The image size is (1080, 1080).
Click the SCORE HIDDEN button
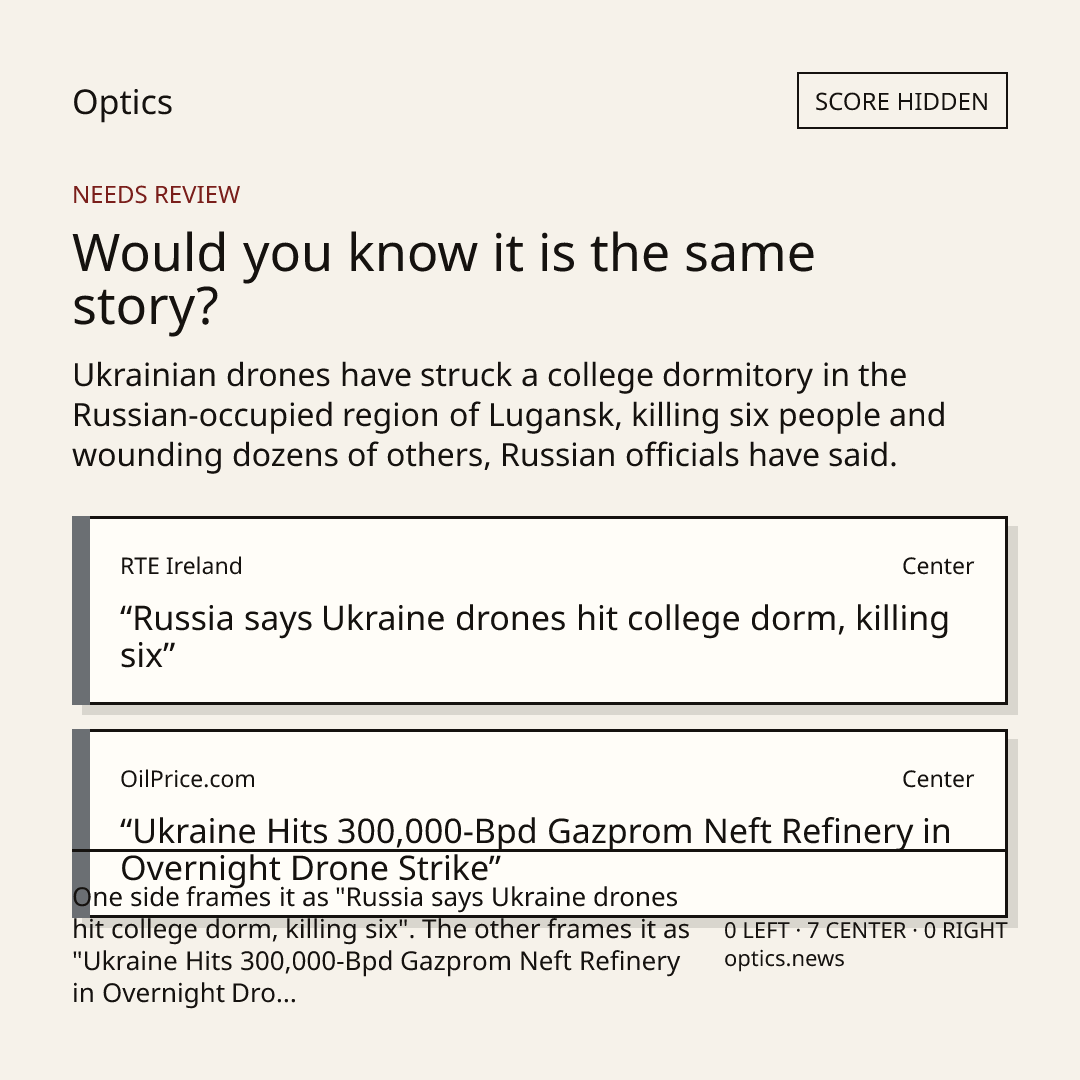pos(902,101)
